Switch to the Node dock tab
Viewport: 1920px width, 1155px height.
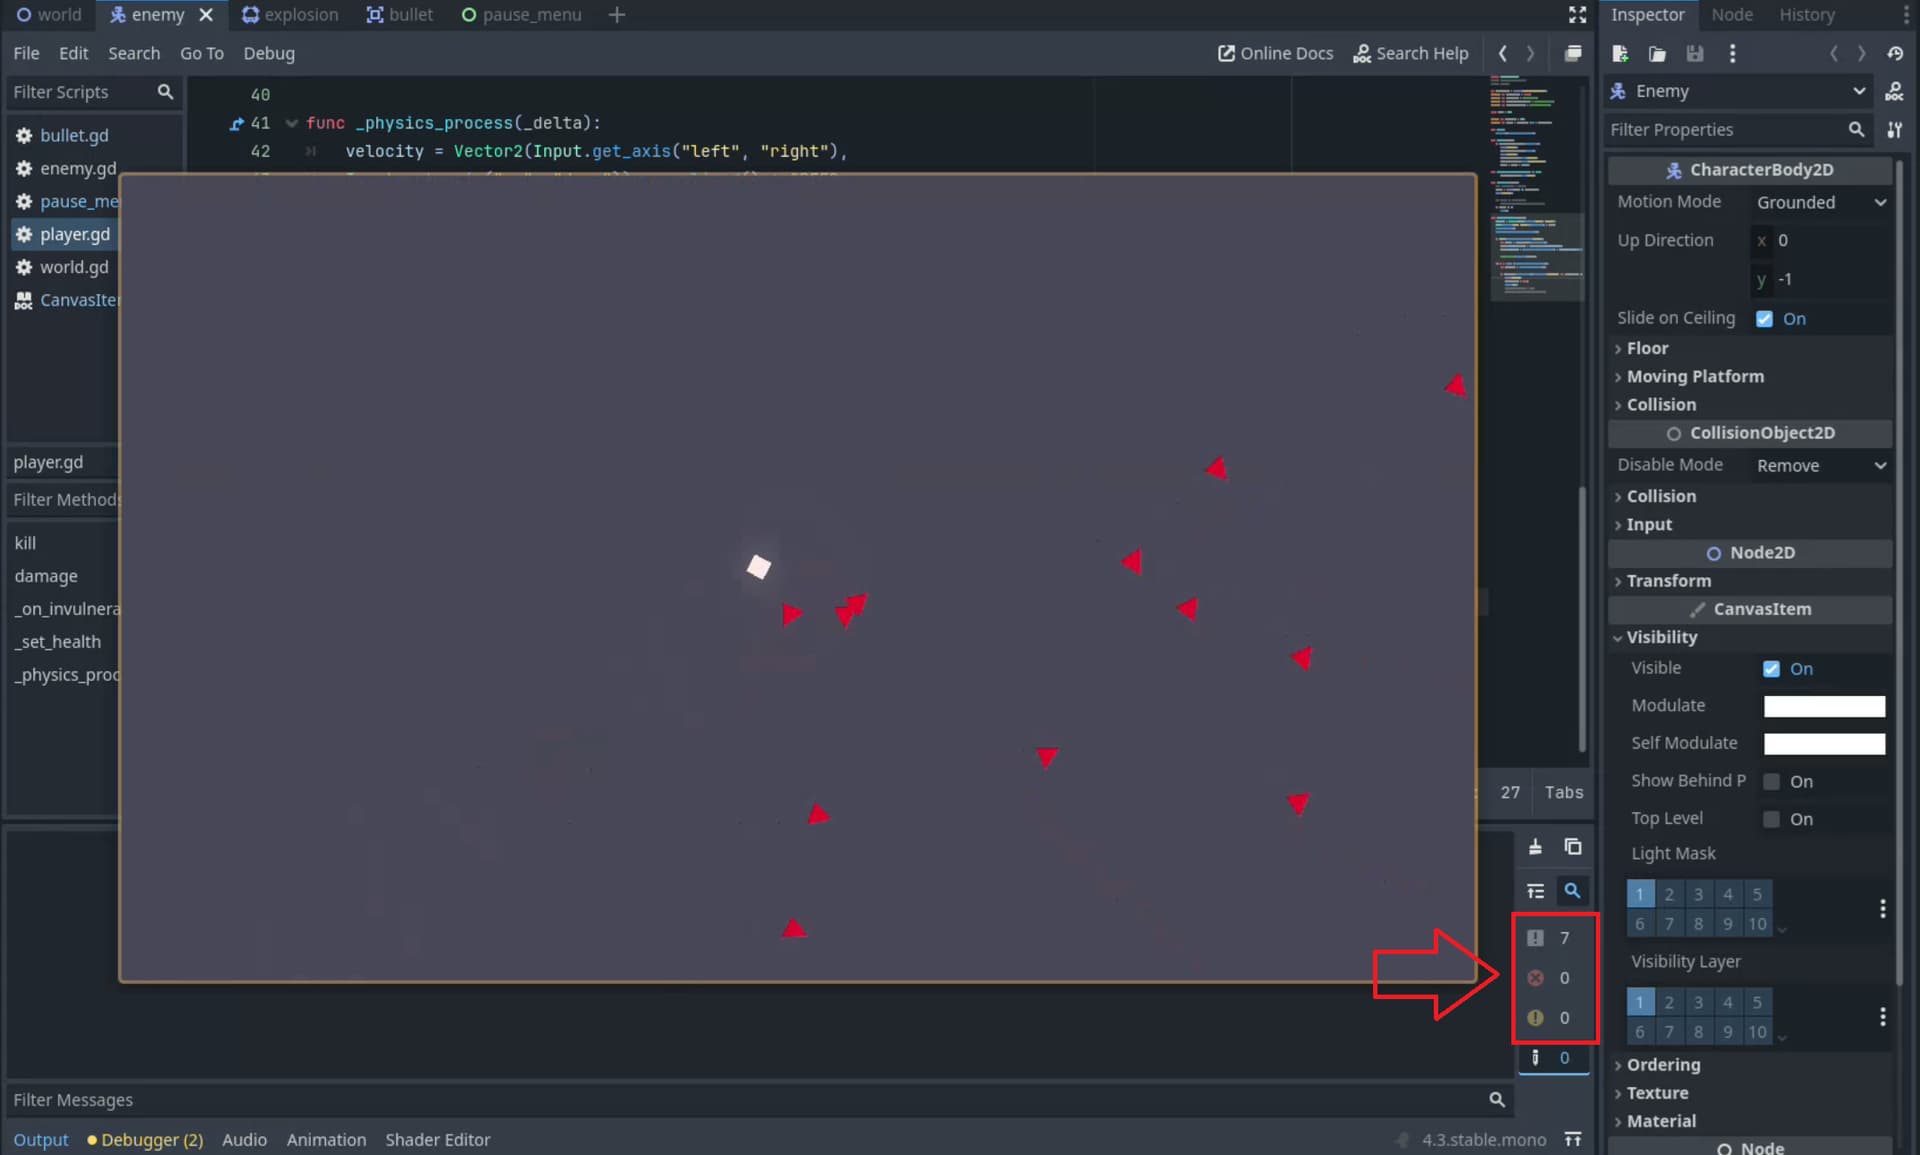[1732, 15]
